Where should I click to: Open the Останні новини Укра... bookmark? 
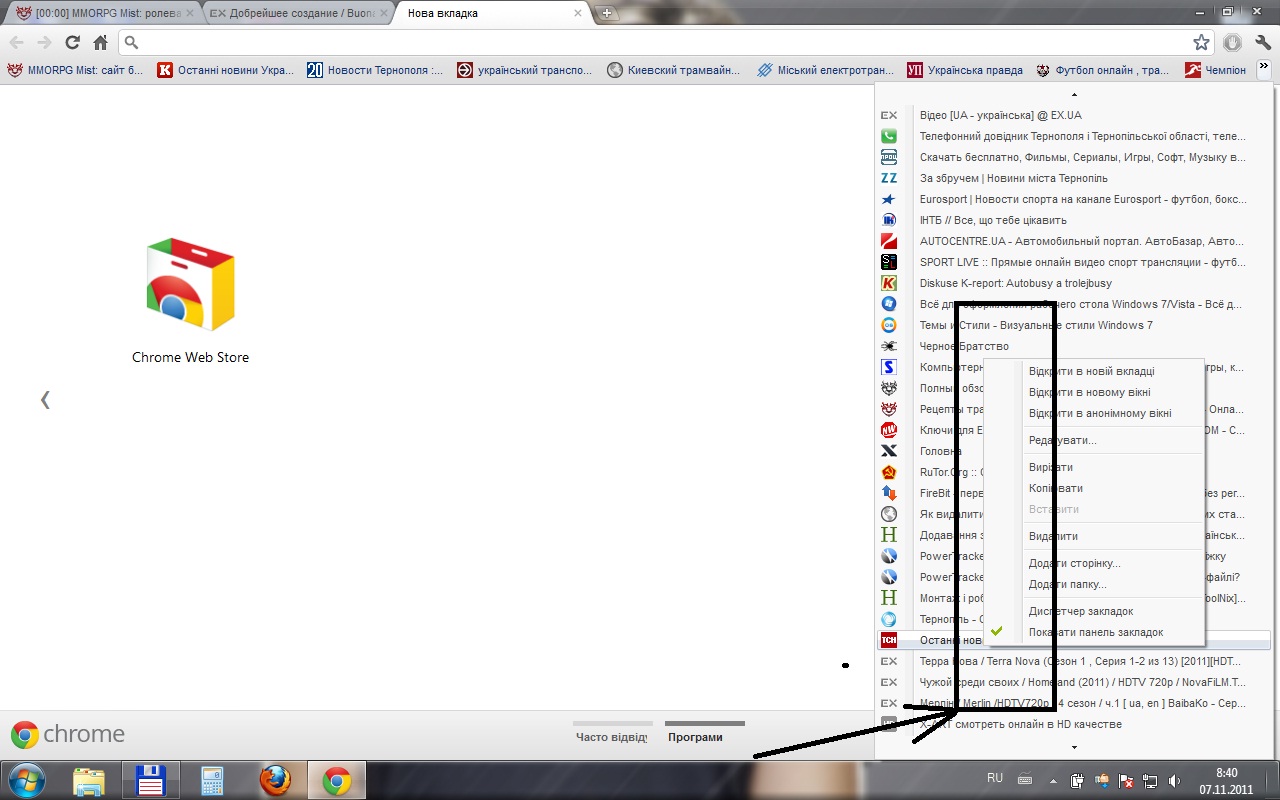[226, 70]
